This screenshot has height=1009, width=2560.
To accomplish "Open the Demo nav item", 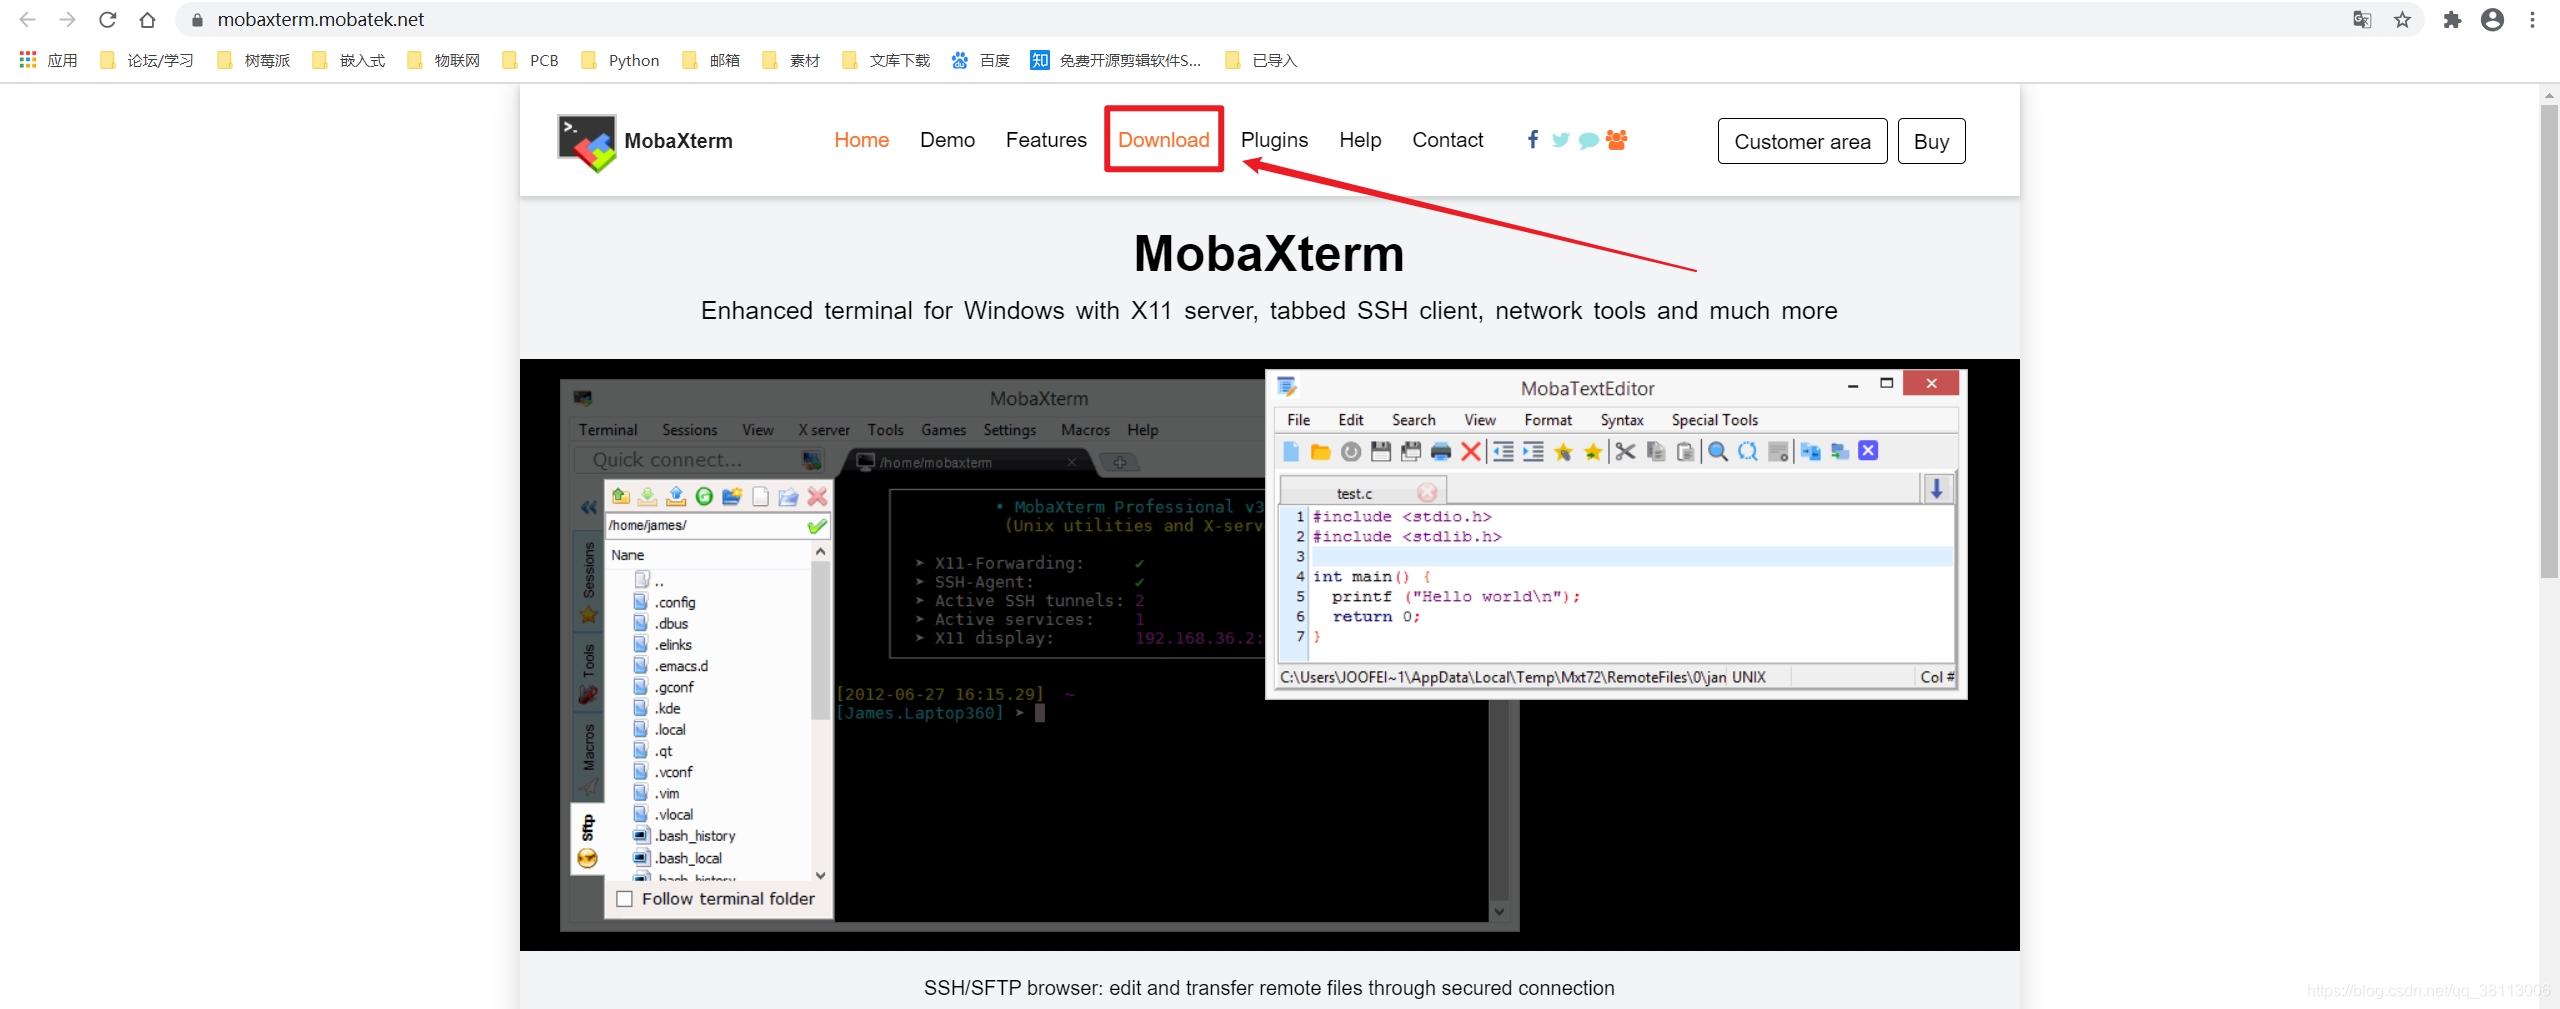I will click(x=947, y=140).
